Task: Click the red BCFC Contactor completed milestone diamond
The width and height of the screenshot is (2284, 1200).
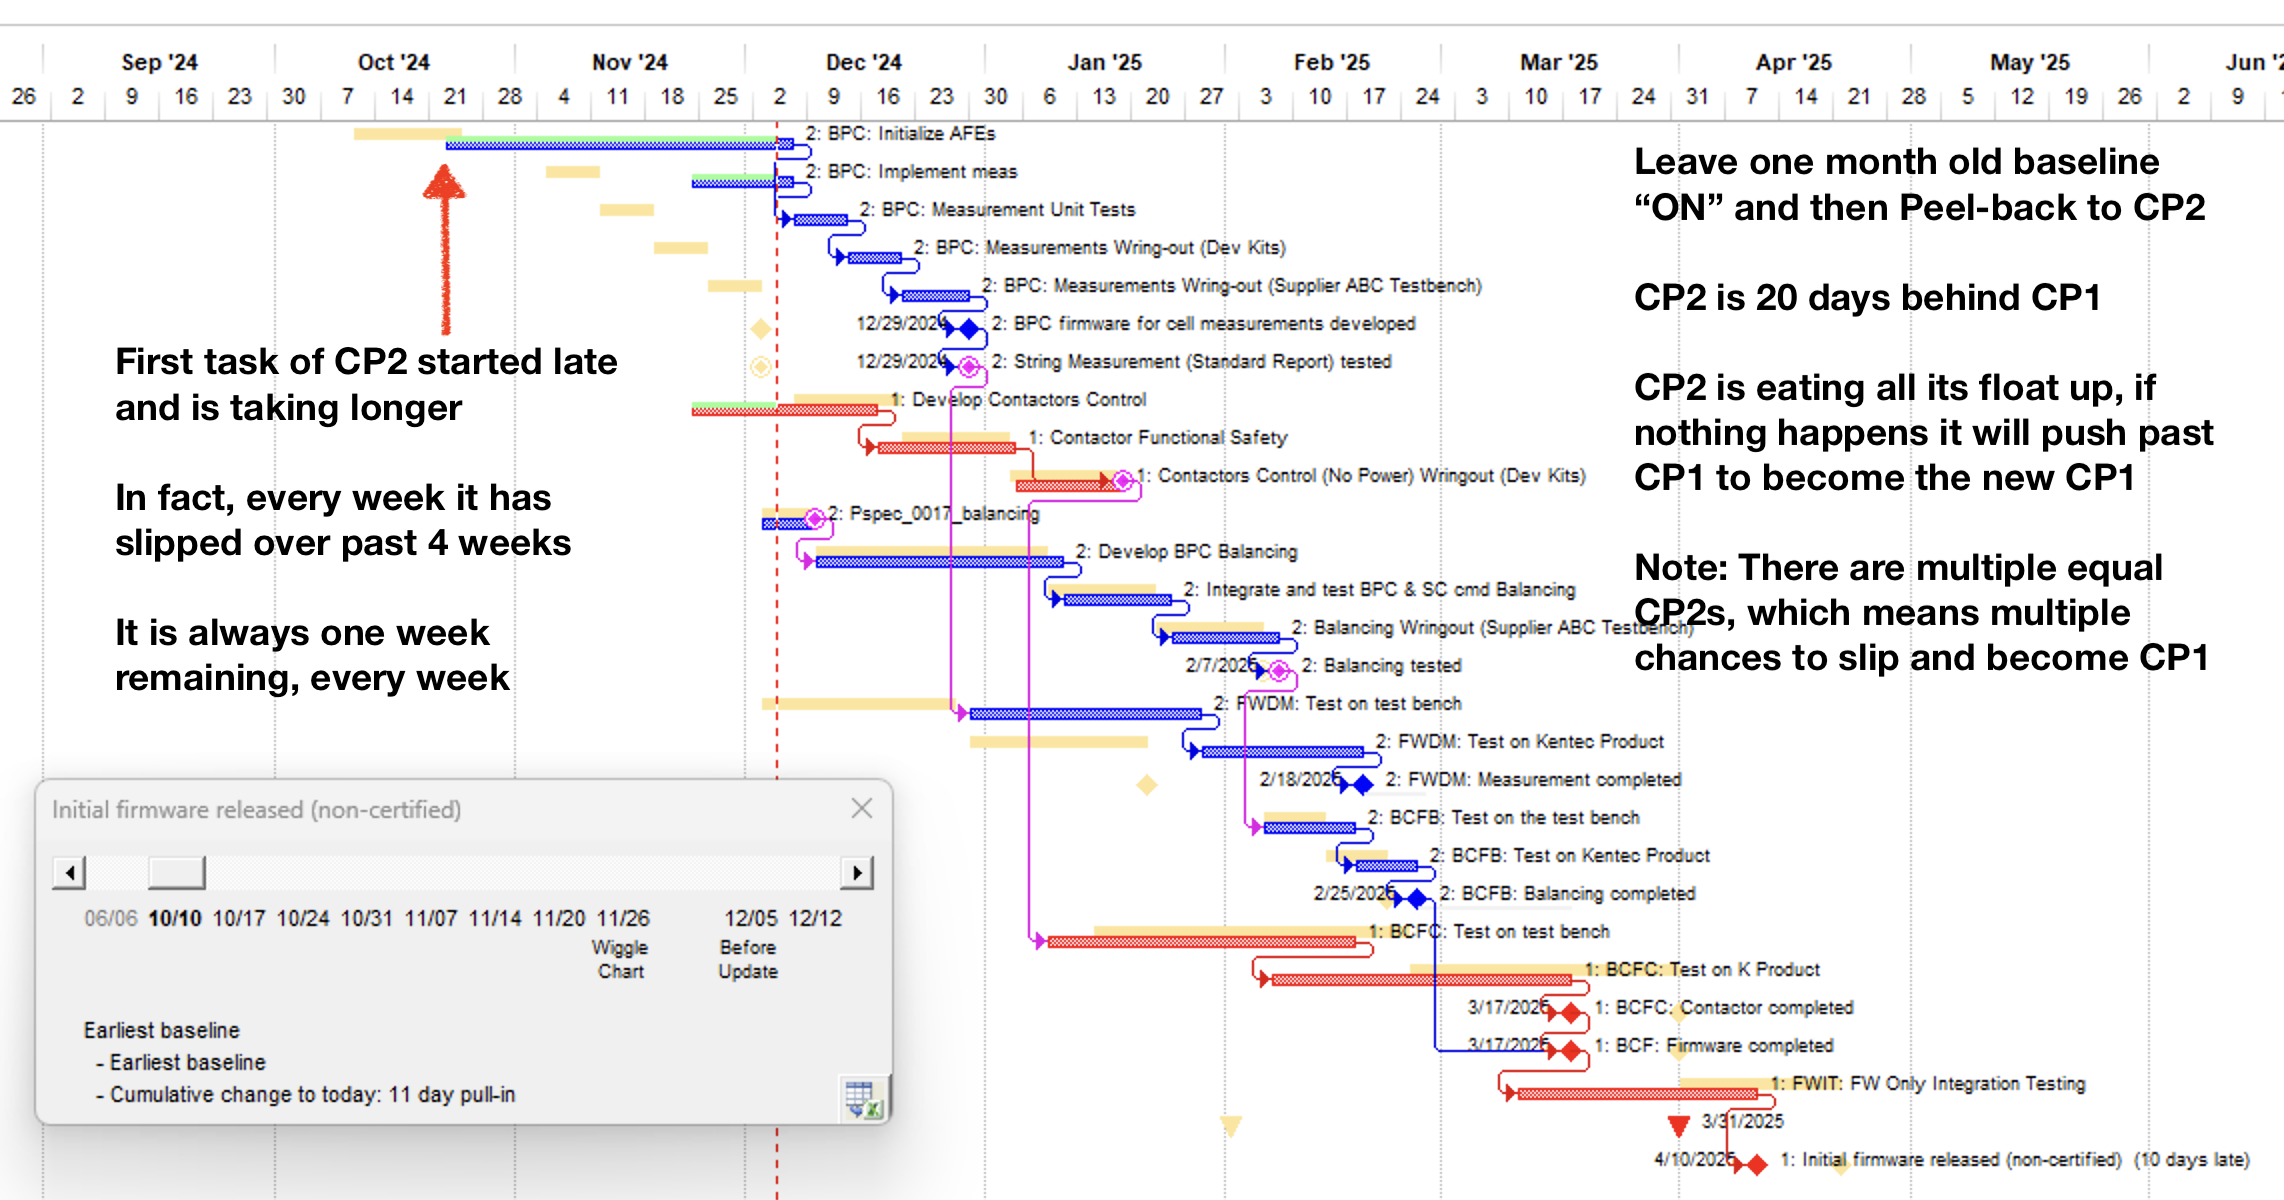Action: pyautogui.click(x=1571, y=1013)
